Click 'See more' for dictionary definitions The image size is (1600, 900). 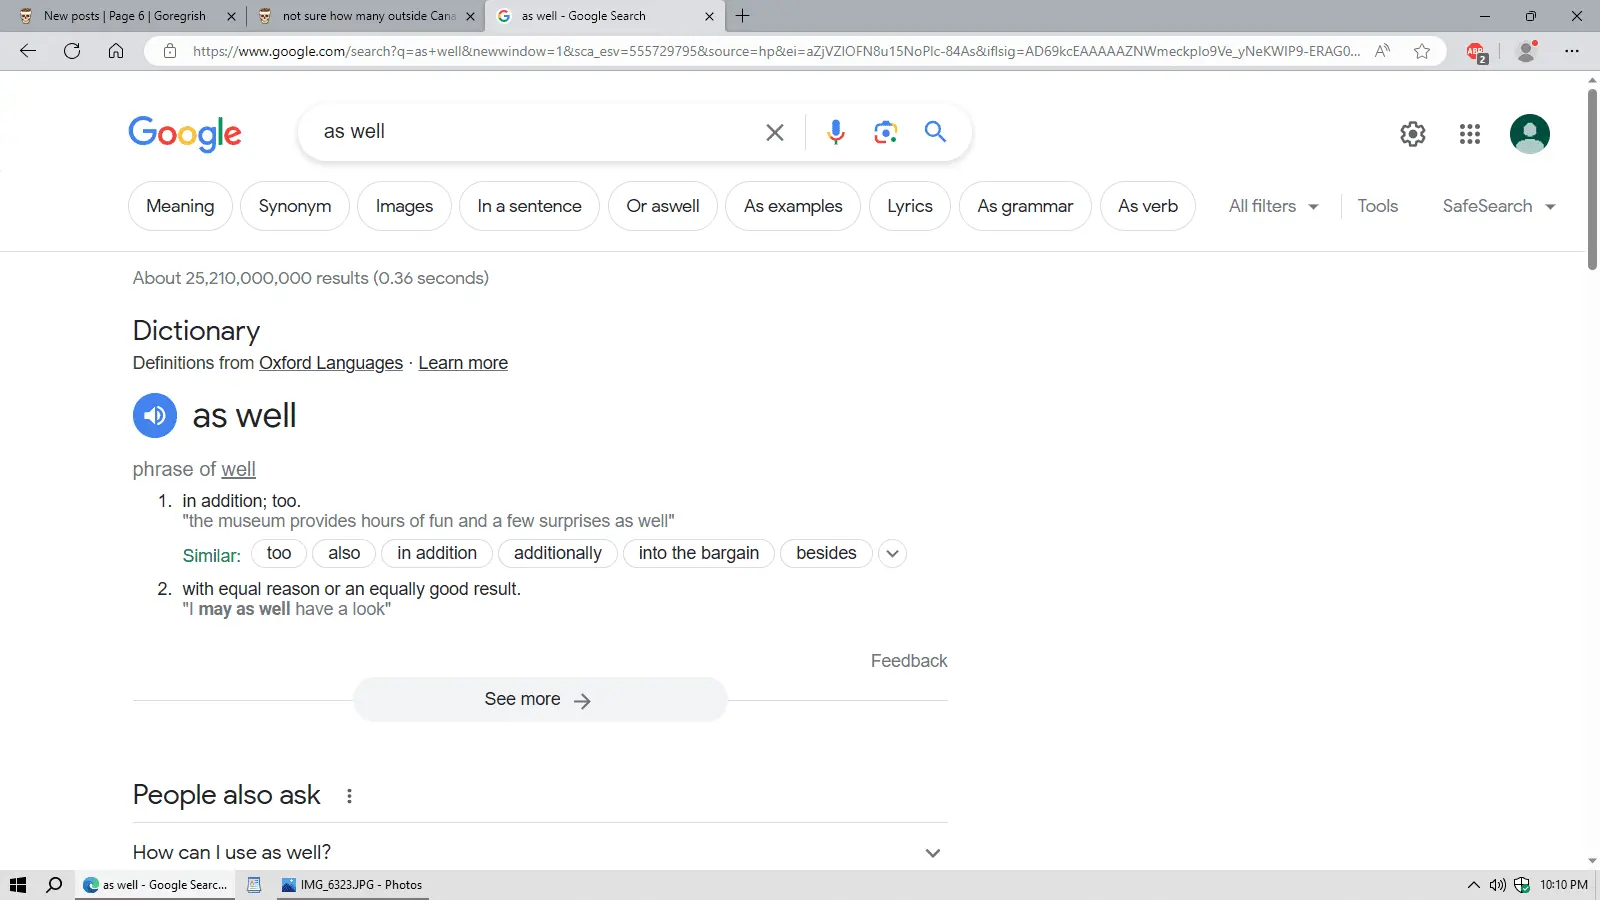pos(540,699)
